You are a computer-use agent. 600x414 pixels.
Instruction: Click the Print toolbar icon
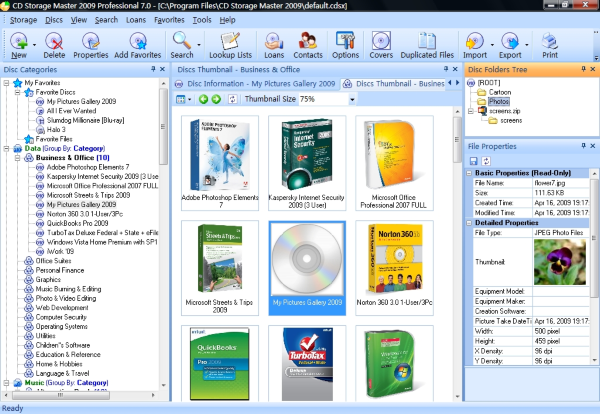coord(549,44)
